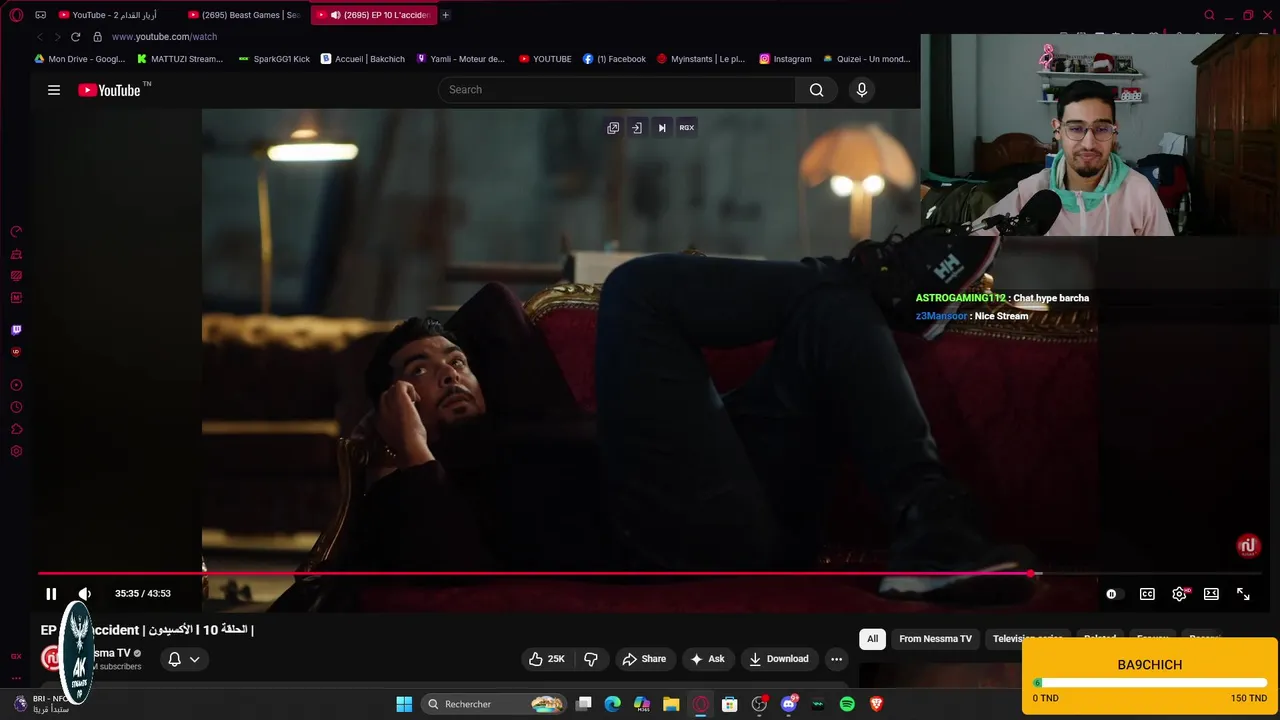Open more actions three-dot menu
This screenshot has height=720, width=1280.
coord(837,659)
